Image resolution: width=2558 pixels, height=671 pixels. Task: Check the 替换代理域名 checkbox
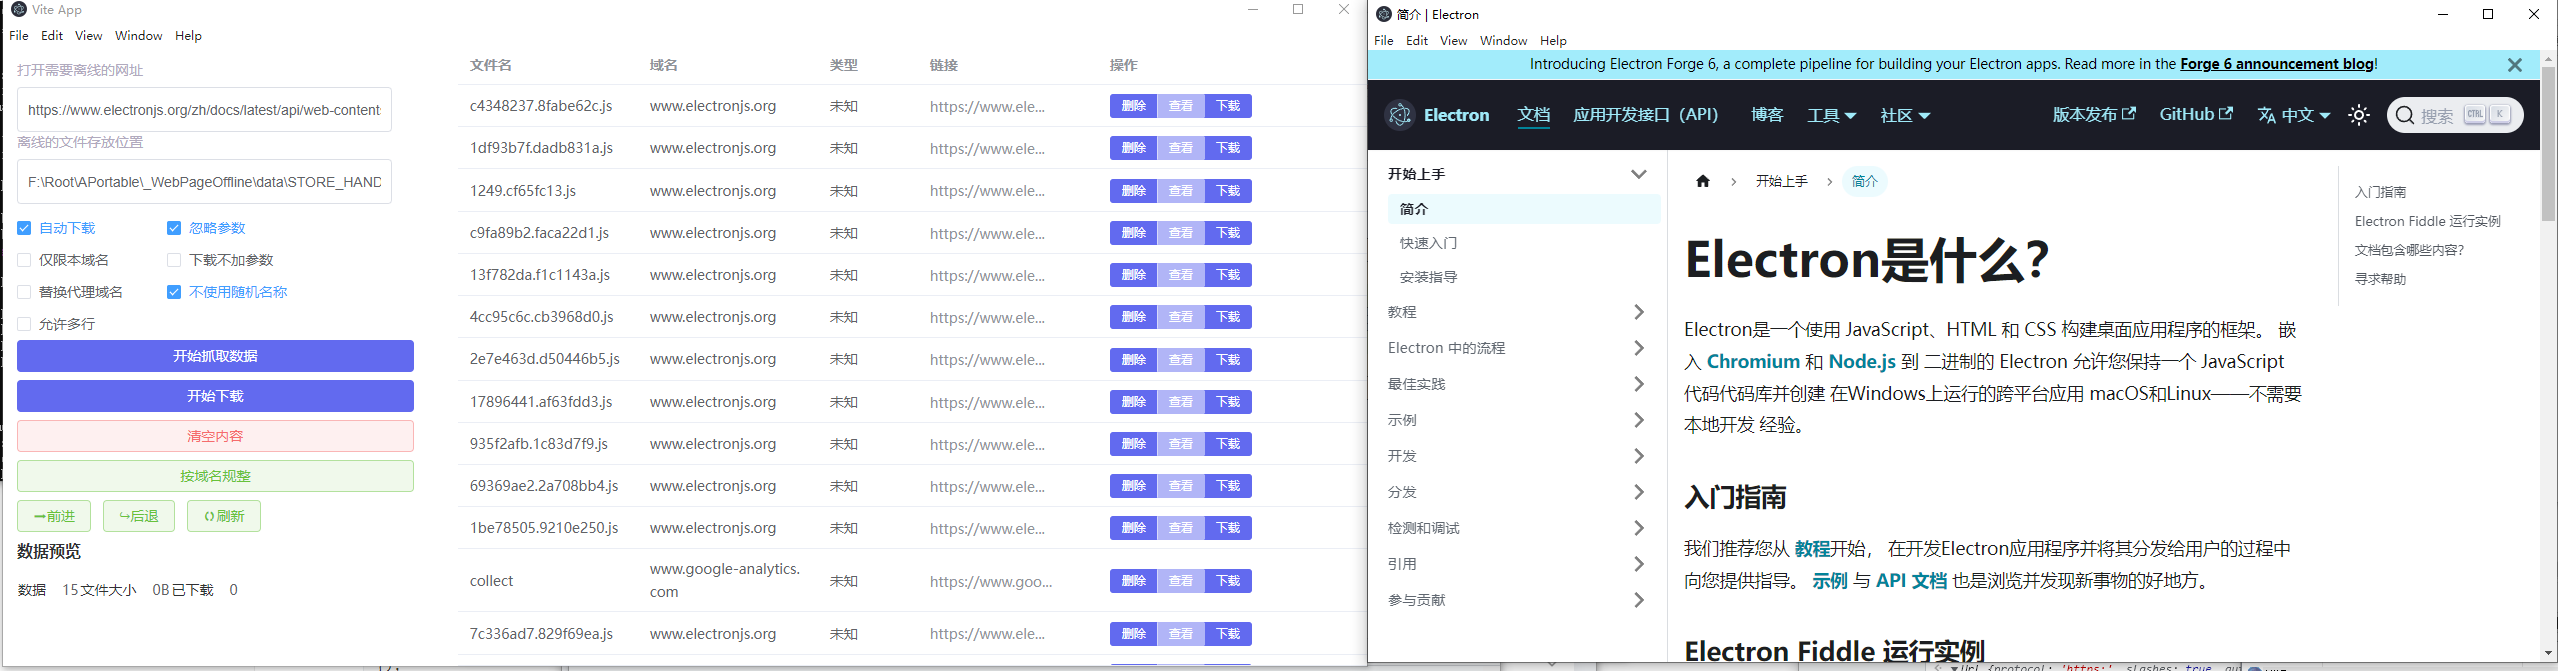(24, 292)
